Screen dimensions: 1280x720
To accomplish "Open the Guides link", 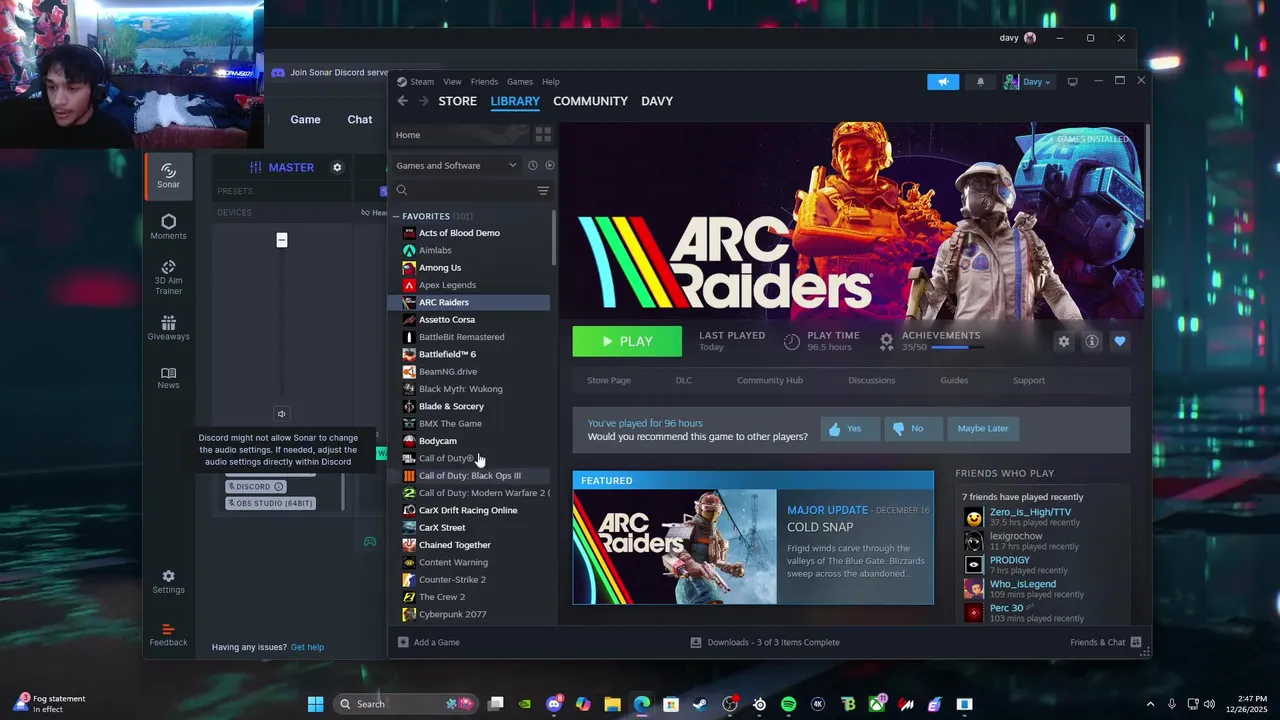I will pos(954,380).
